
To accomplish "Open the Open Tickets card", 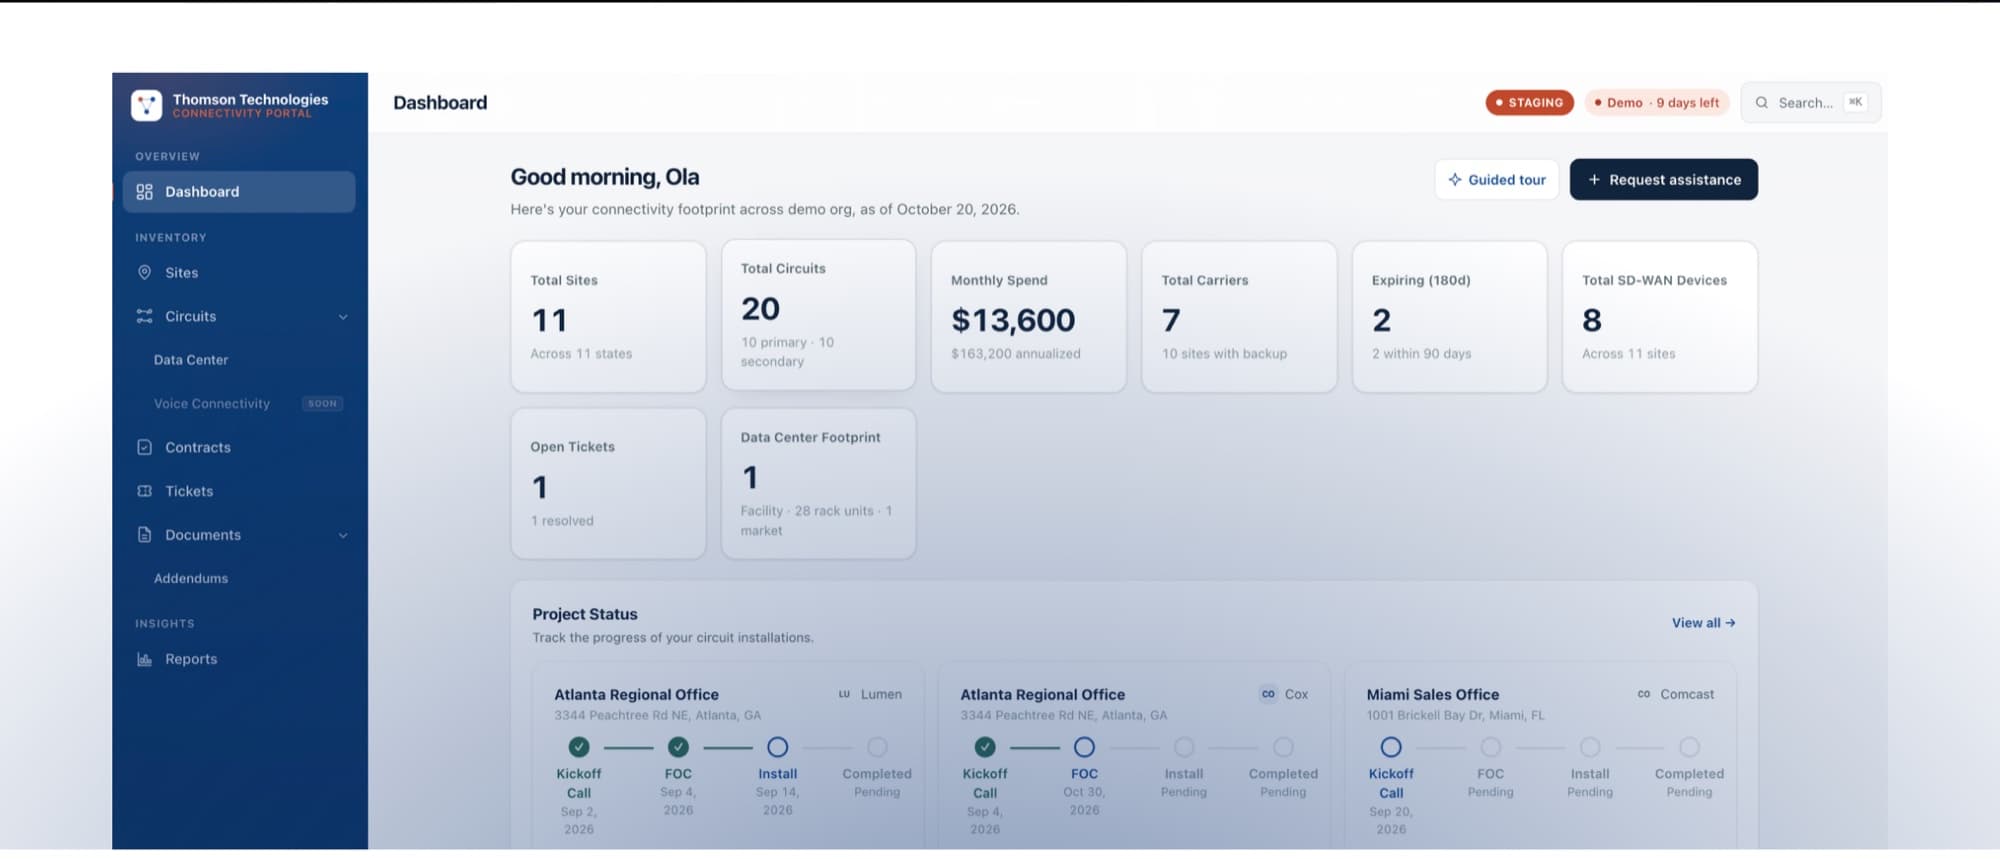I will pyautogui.click(x=608, y=484).
